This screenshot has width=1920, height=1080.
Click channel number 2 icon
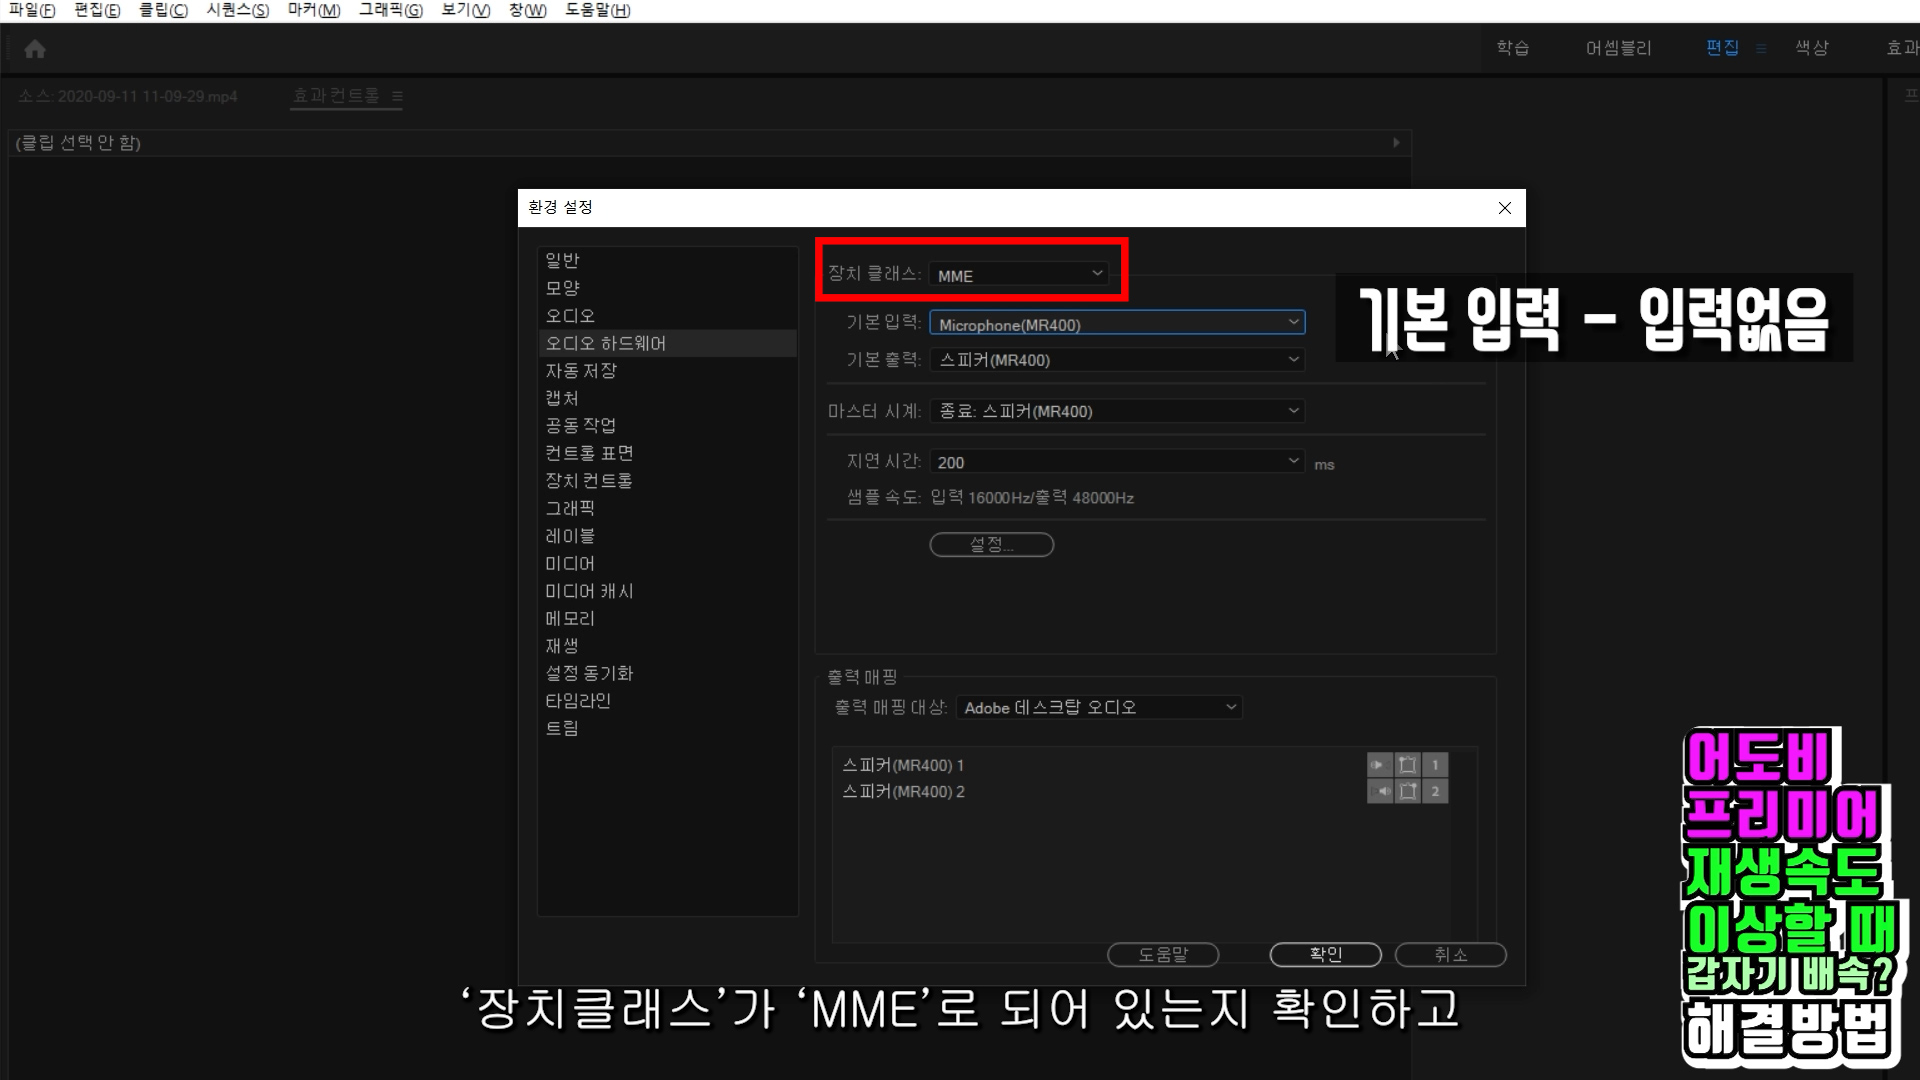pos(1435,791)
